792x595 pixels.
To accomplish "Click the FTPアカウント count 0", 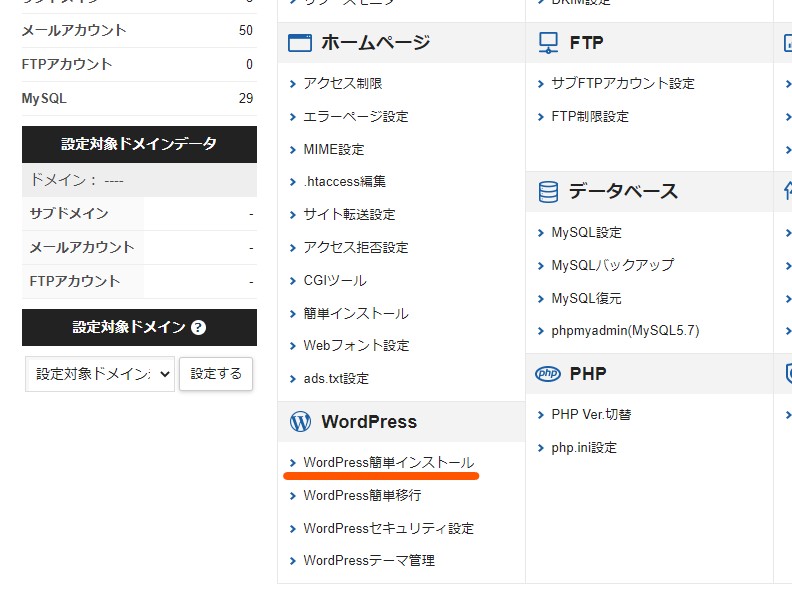I will coord(249,65).
